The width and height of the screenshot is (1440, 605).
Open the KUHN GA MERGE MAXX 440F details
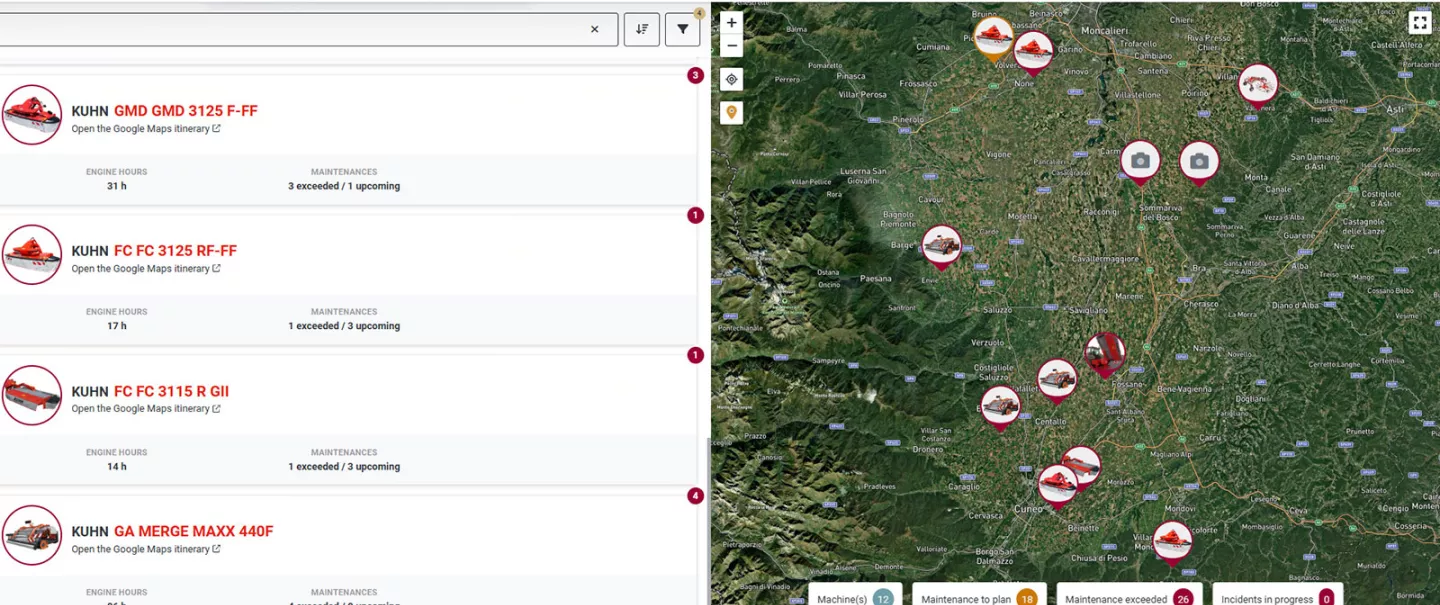172,532
